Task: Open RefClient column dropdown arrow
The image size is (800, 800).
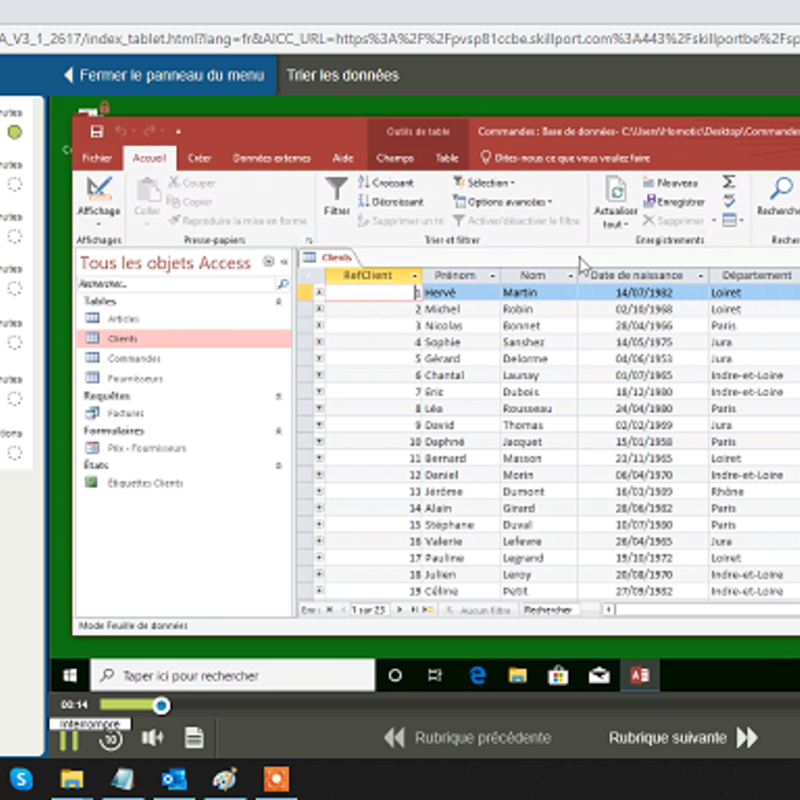Action: (415, 276)
